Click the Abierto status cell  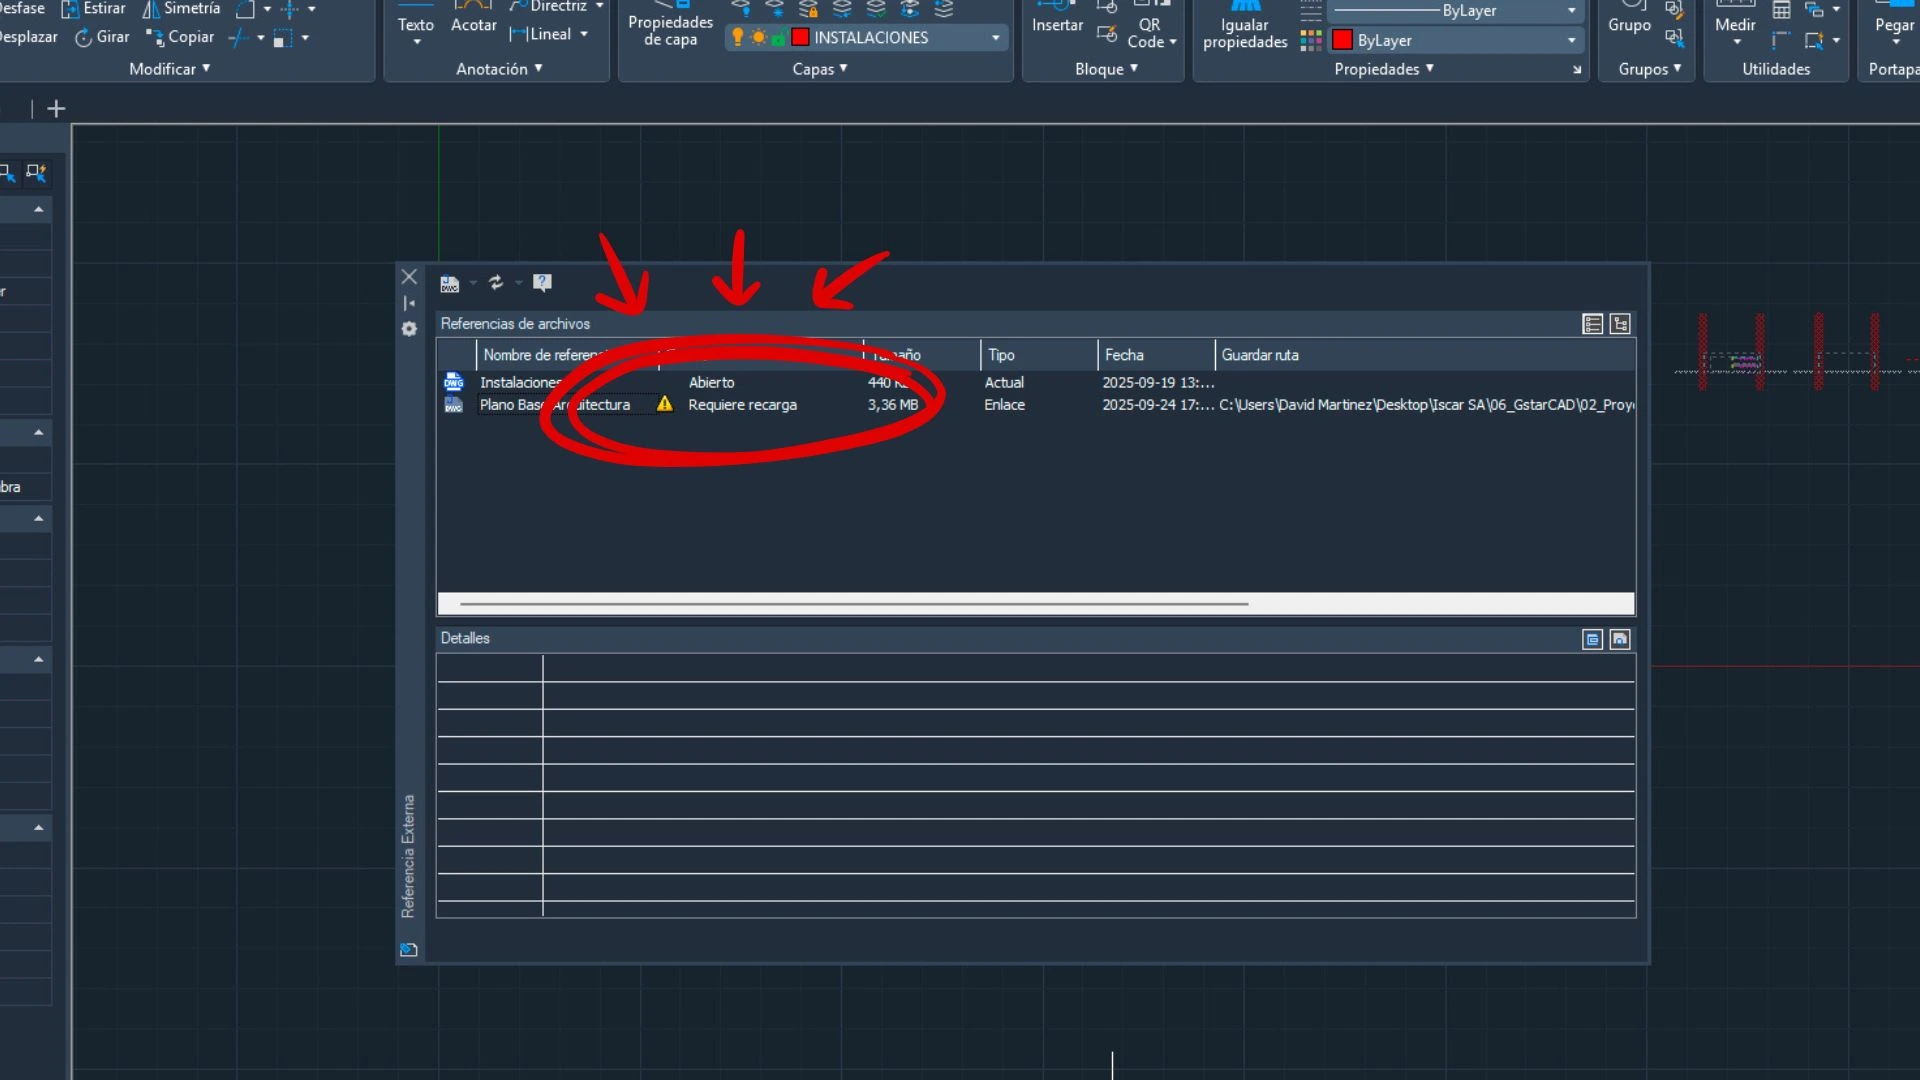(x=711, y=382)
